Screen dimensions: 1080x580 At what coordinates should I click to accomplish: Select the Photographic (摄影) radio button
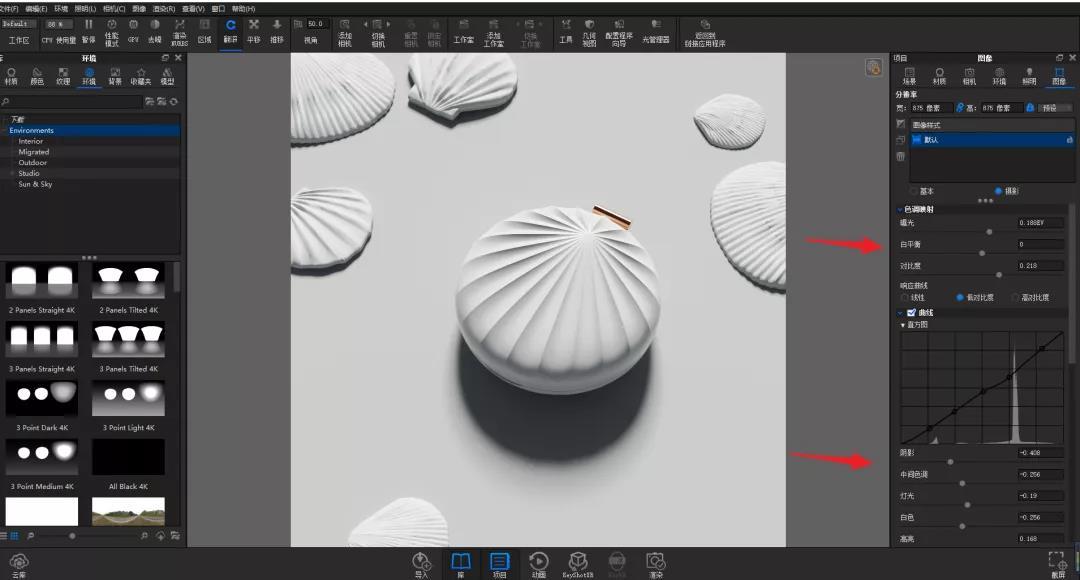(x=998, y=191)
